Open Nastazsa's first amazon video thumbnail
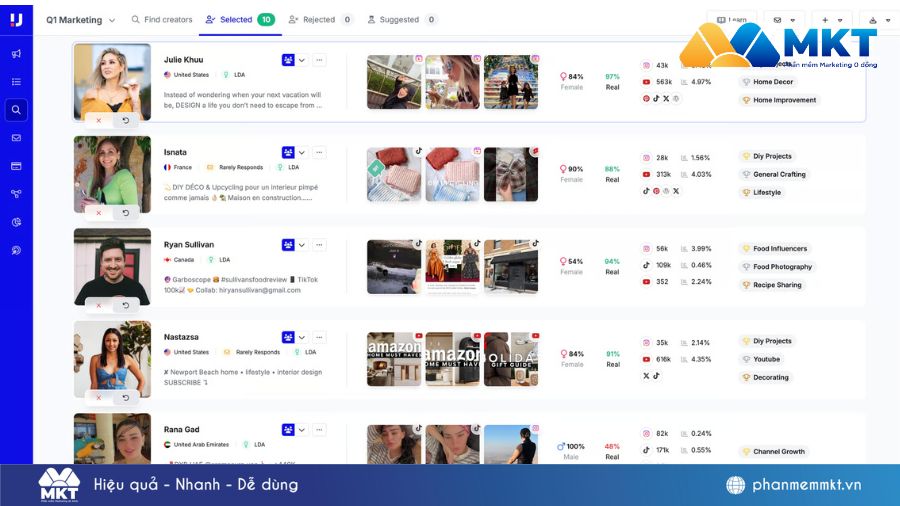900x506 pixels. [x=394, y=359]
